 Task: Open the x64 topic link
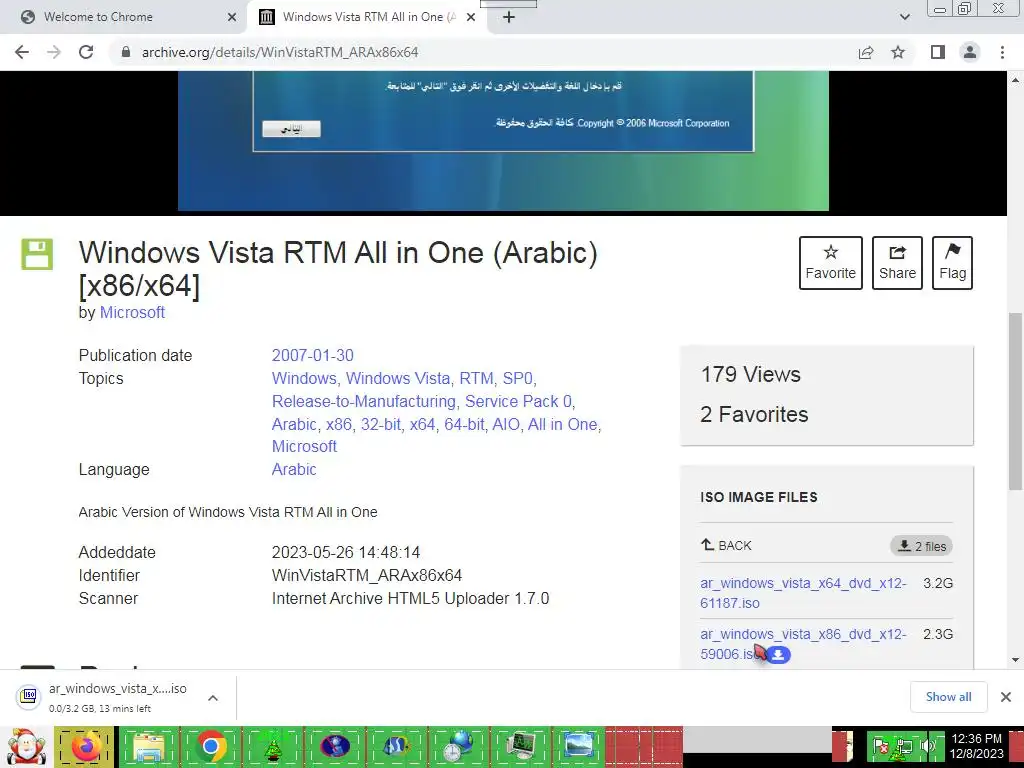(423, 424)
